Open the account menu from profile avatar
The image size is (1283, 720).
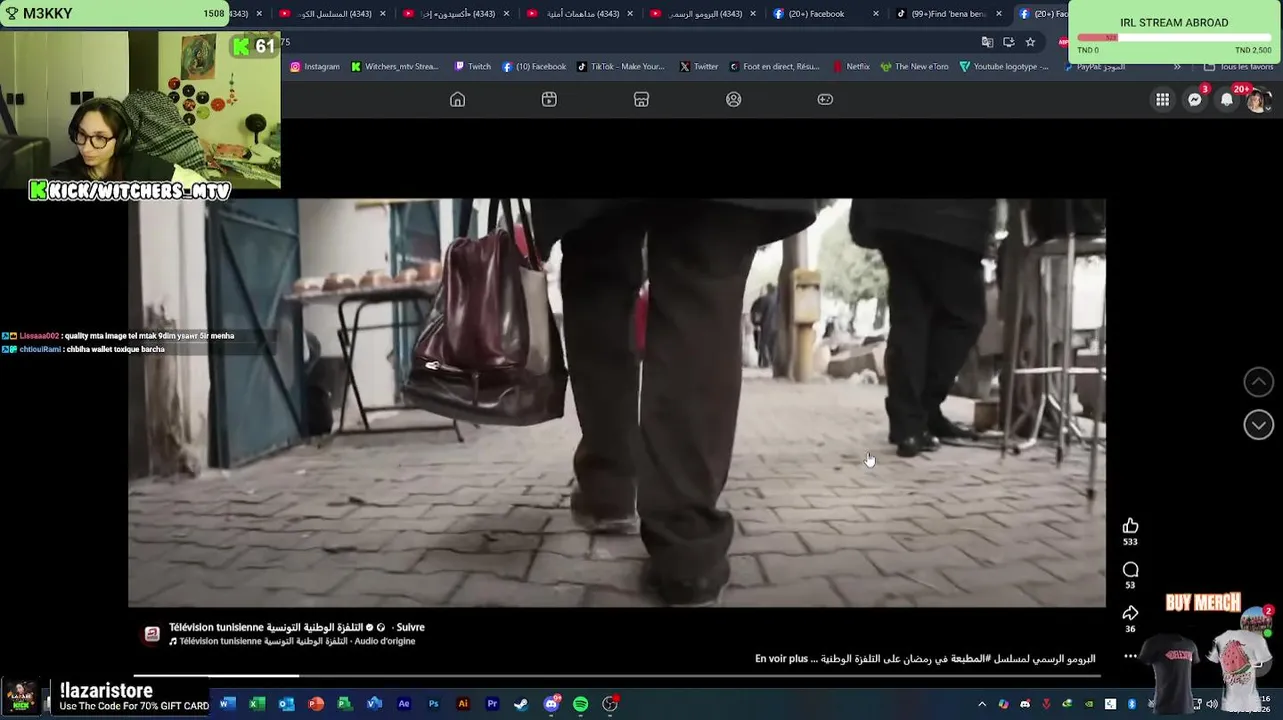[x=1258, y=99]
